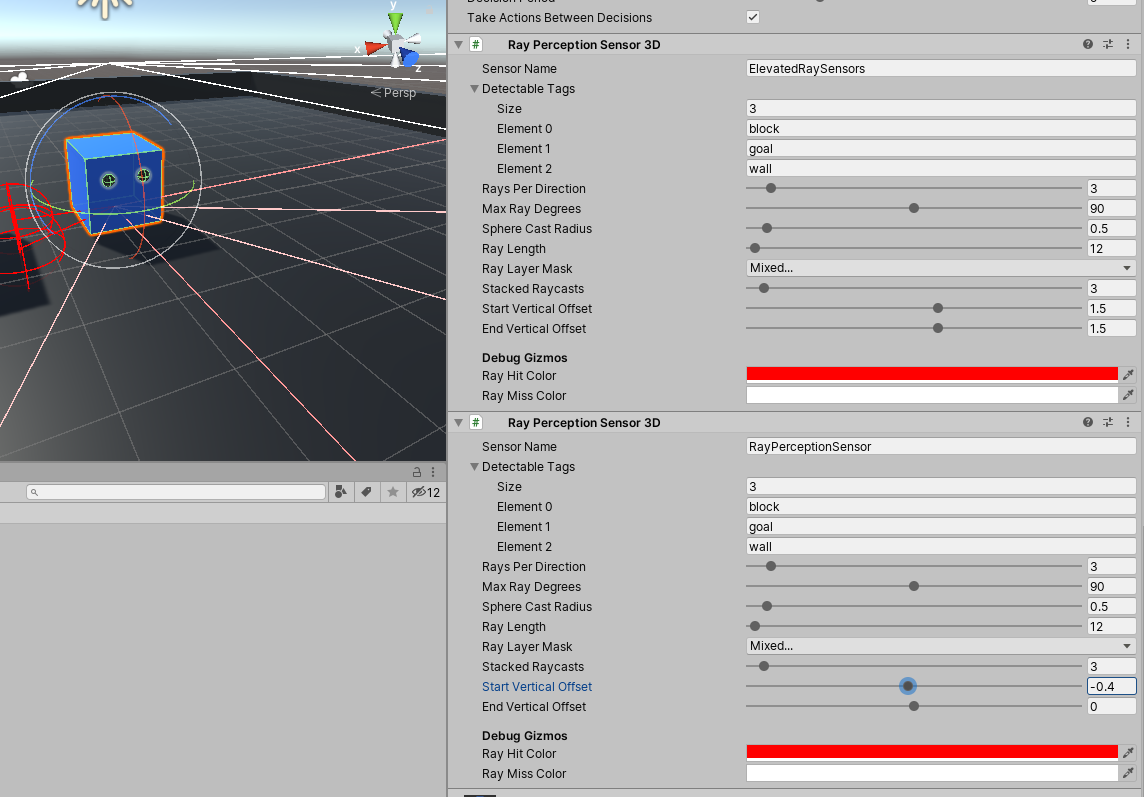Open help for ElevatedRaySensors Ray Perception component

tap(1088, 45)
